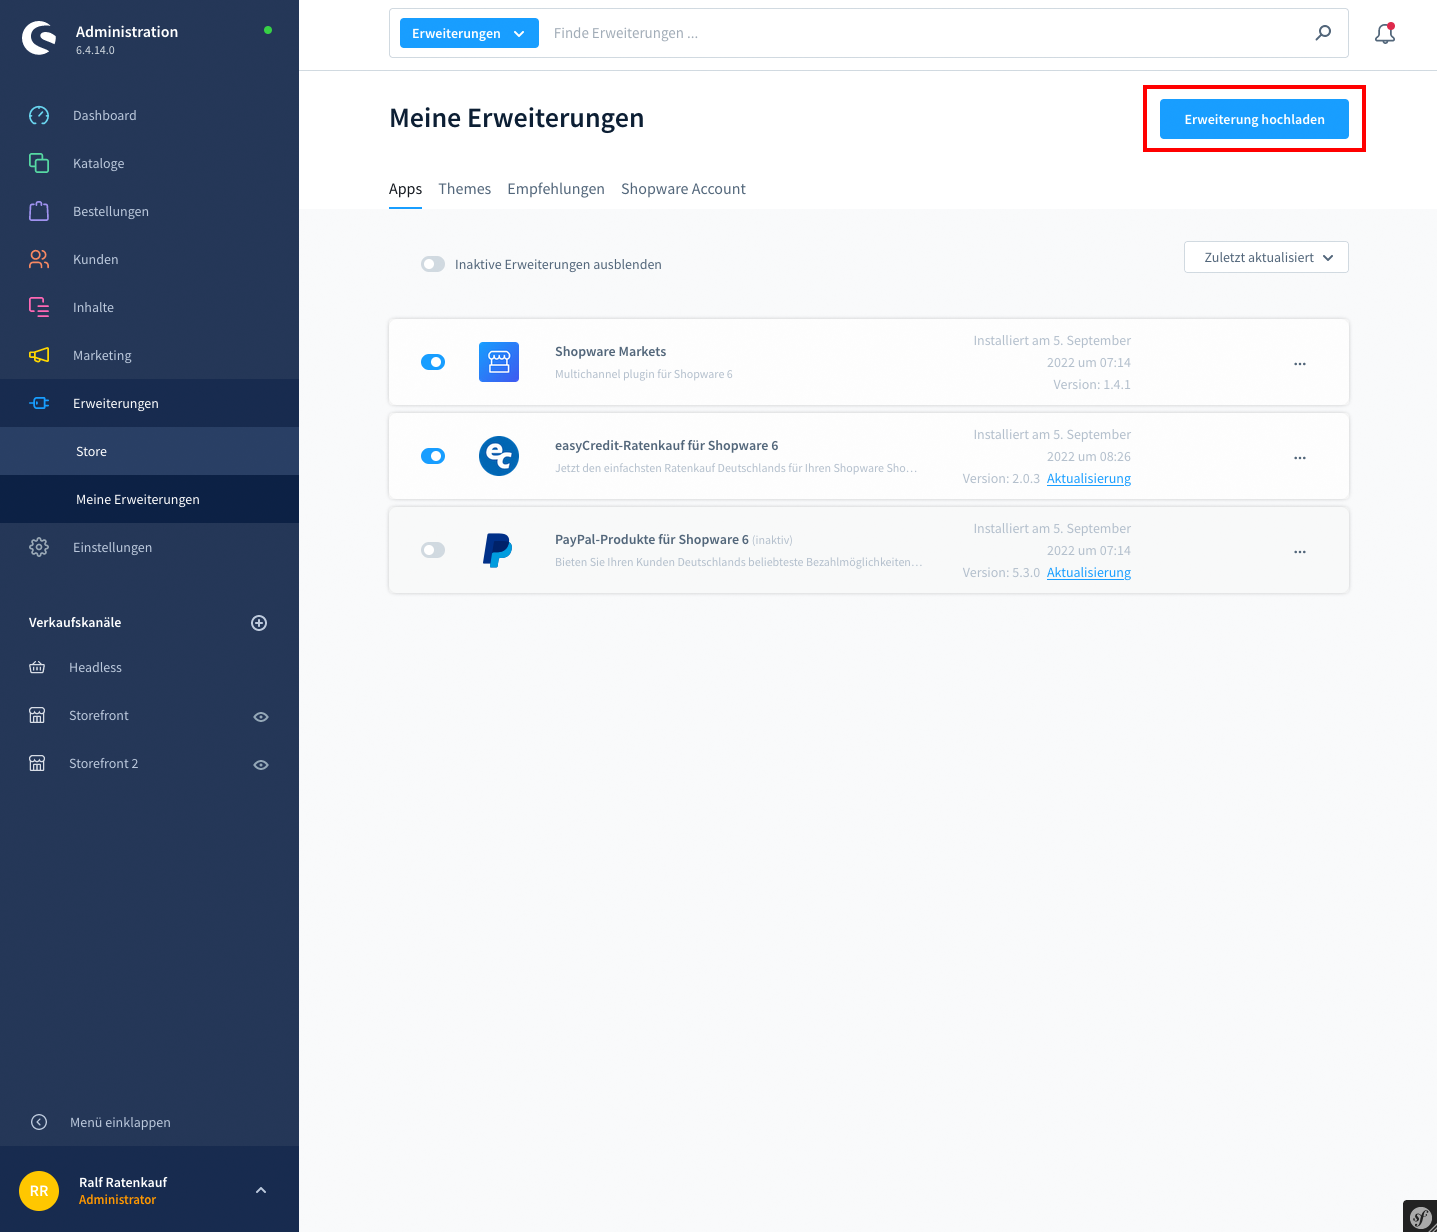This screenshot has height=1232, width=1437.
Task: Deactivate easyCredit-Ratenkauf extension switch
Action: 433,456
